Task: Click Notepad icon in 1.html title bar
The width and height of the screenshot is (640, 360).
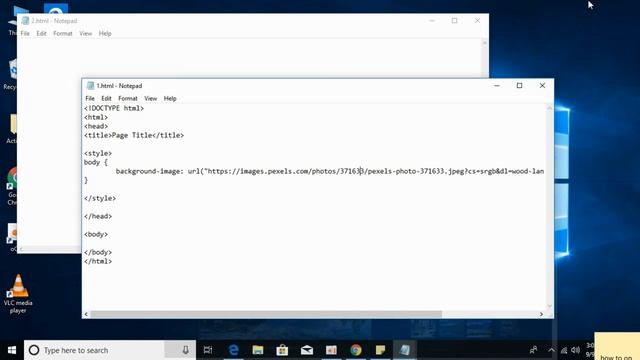Action: point(90,86)
